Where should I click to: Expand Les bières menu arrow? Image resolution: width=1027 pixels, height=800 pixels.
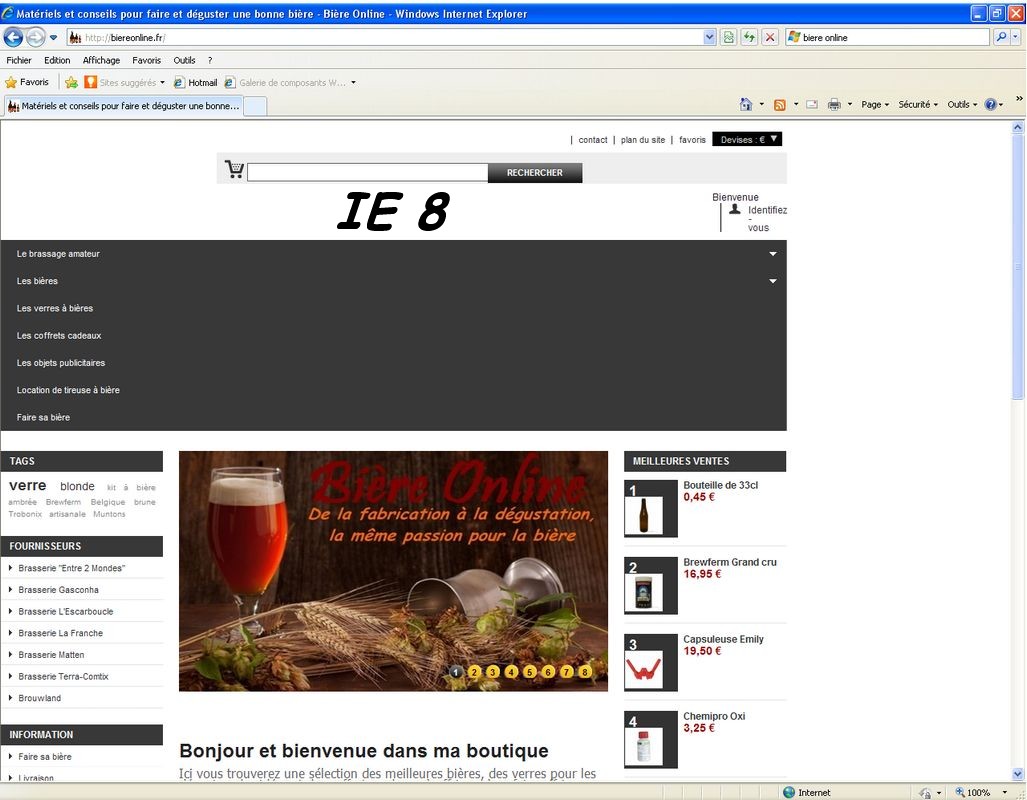tap(773, 281)
